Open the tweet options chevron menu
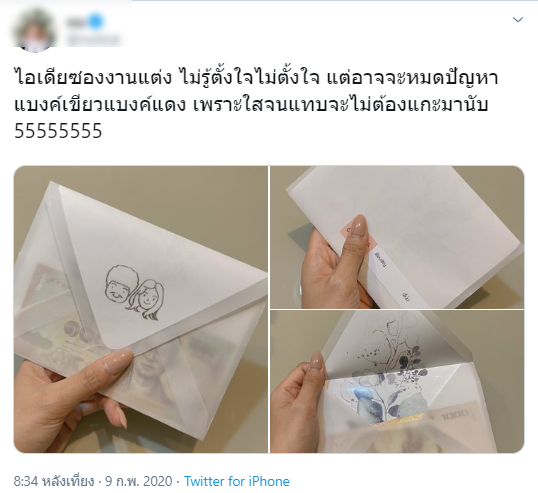This screenshot has height=493, width=538. pos(517,20)
